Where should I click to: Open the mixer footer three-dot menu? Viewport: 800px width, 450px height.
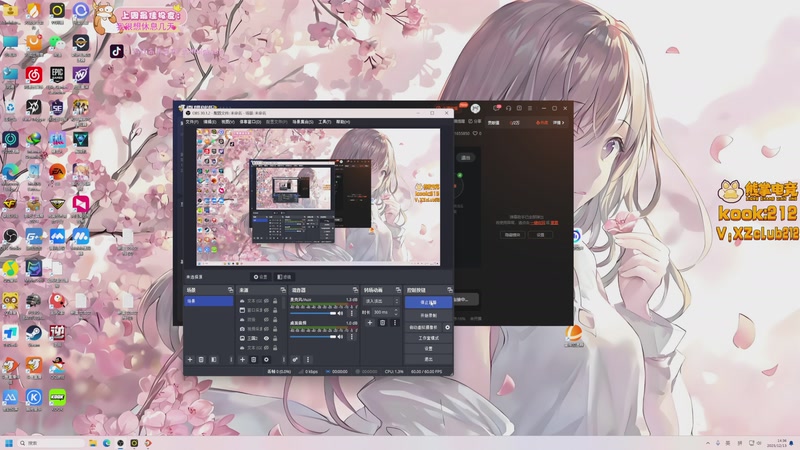click(308, 360)
